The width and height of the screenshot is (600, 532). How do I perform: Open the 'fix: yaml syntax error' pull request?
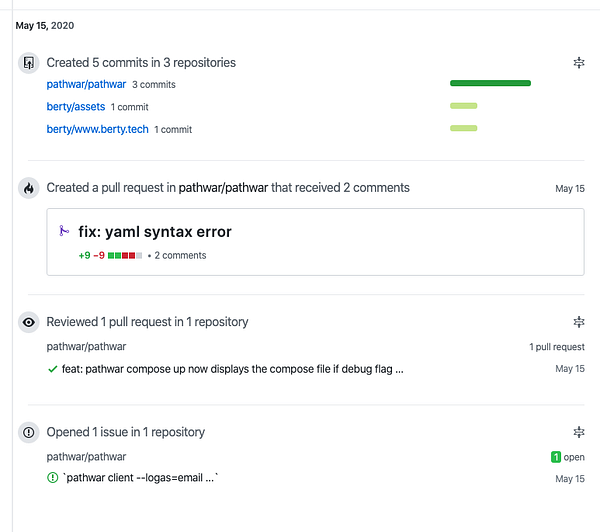click(155, 232)
